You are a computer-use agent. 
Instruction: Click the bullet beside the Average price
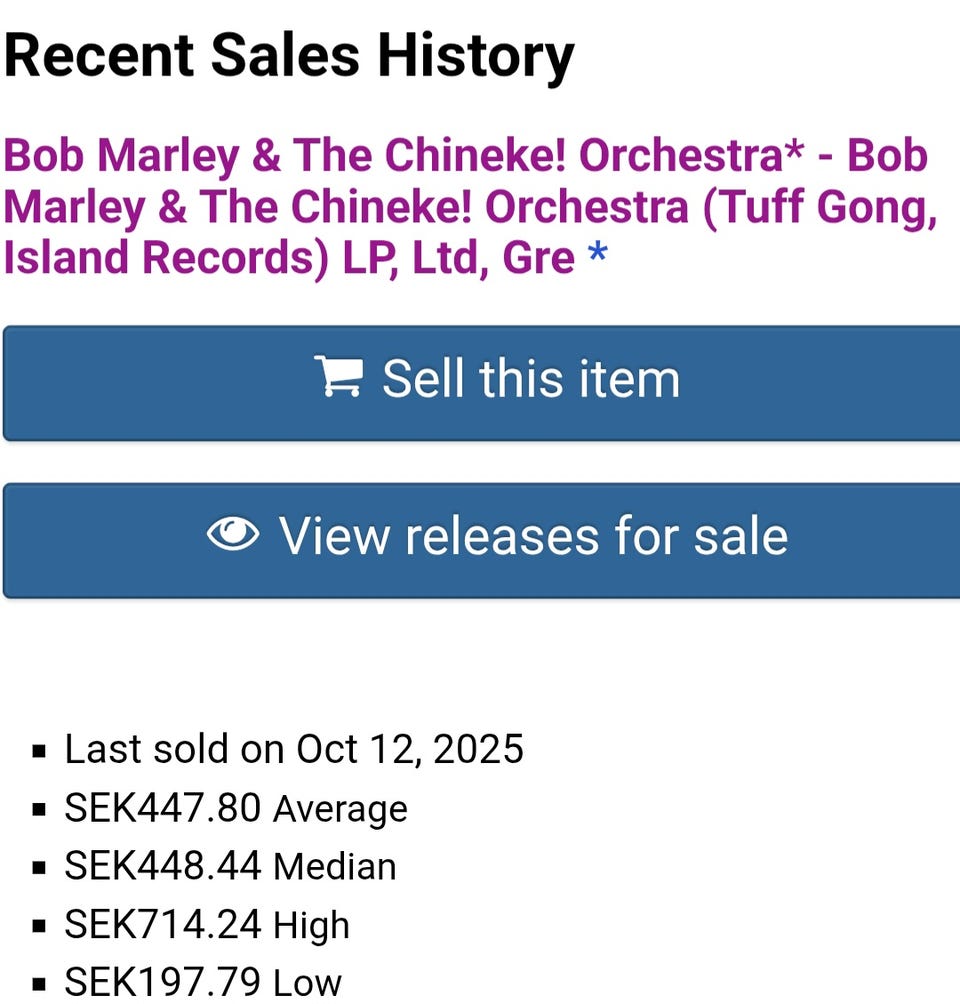(39, 810)
